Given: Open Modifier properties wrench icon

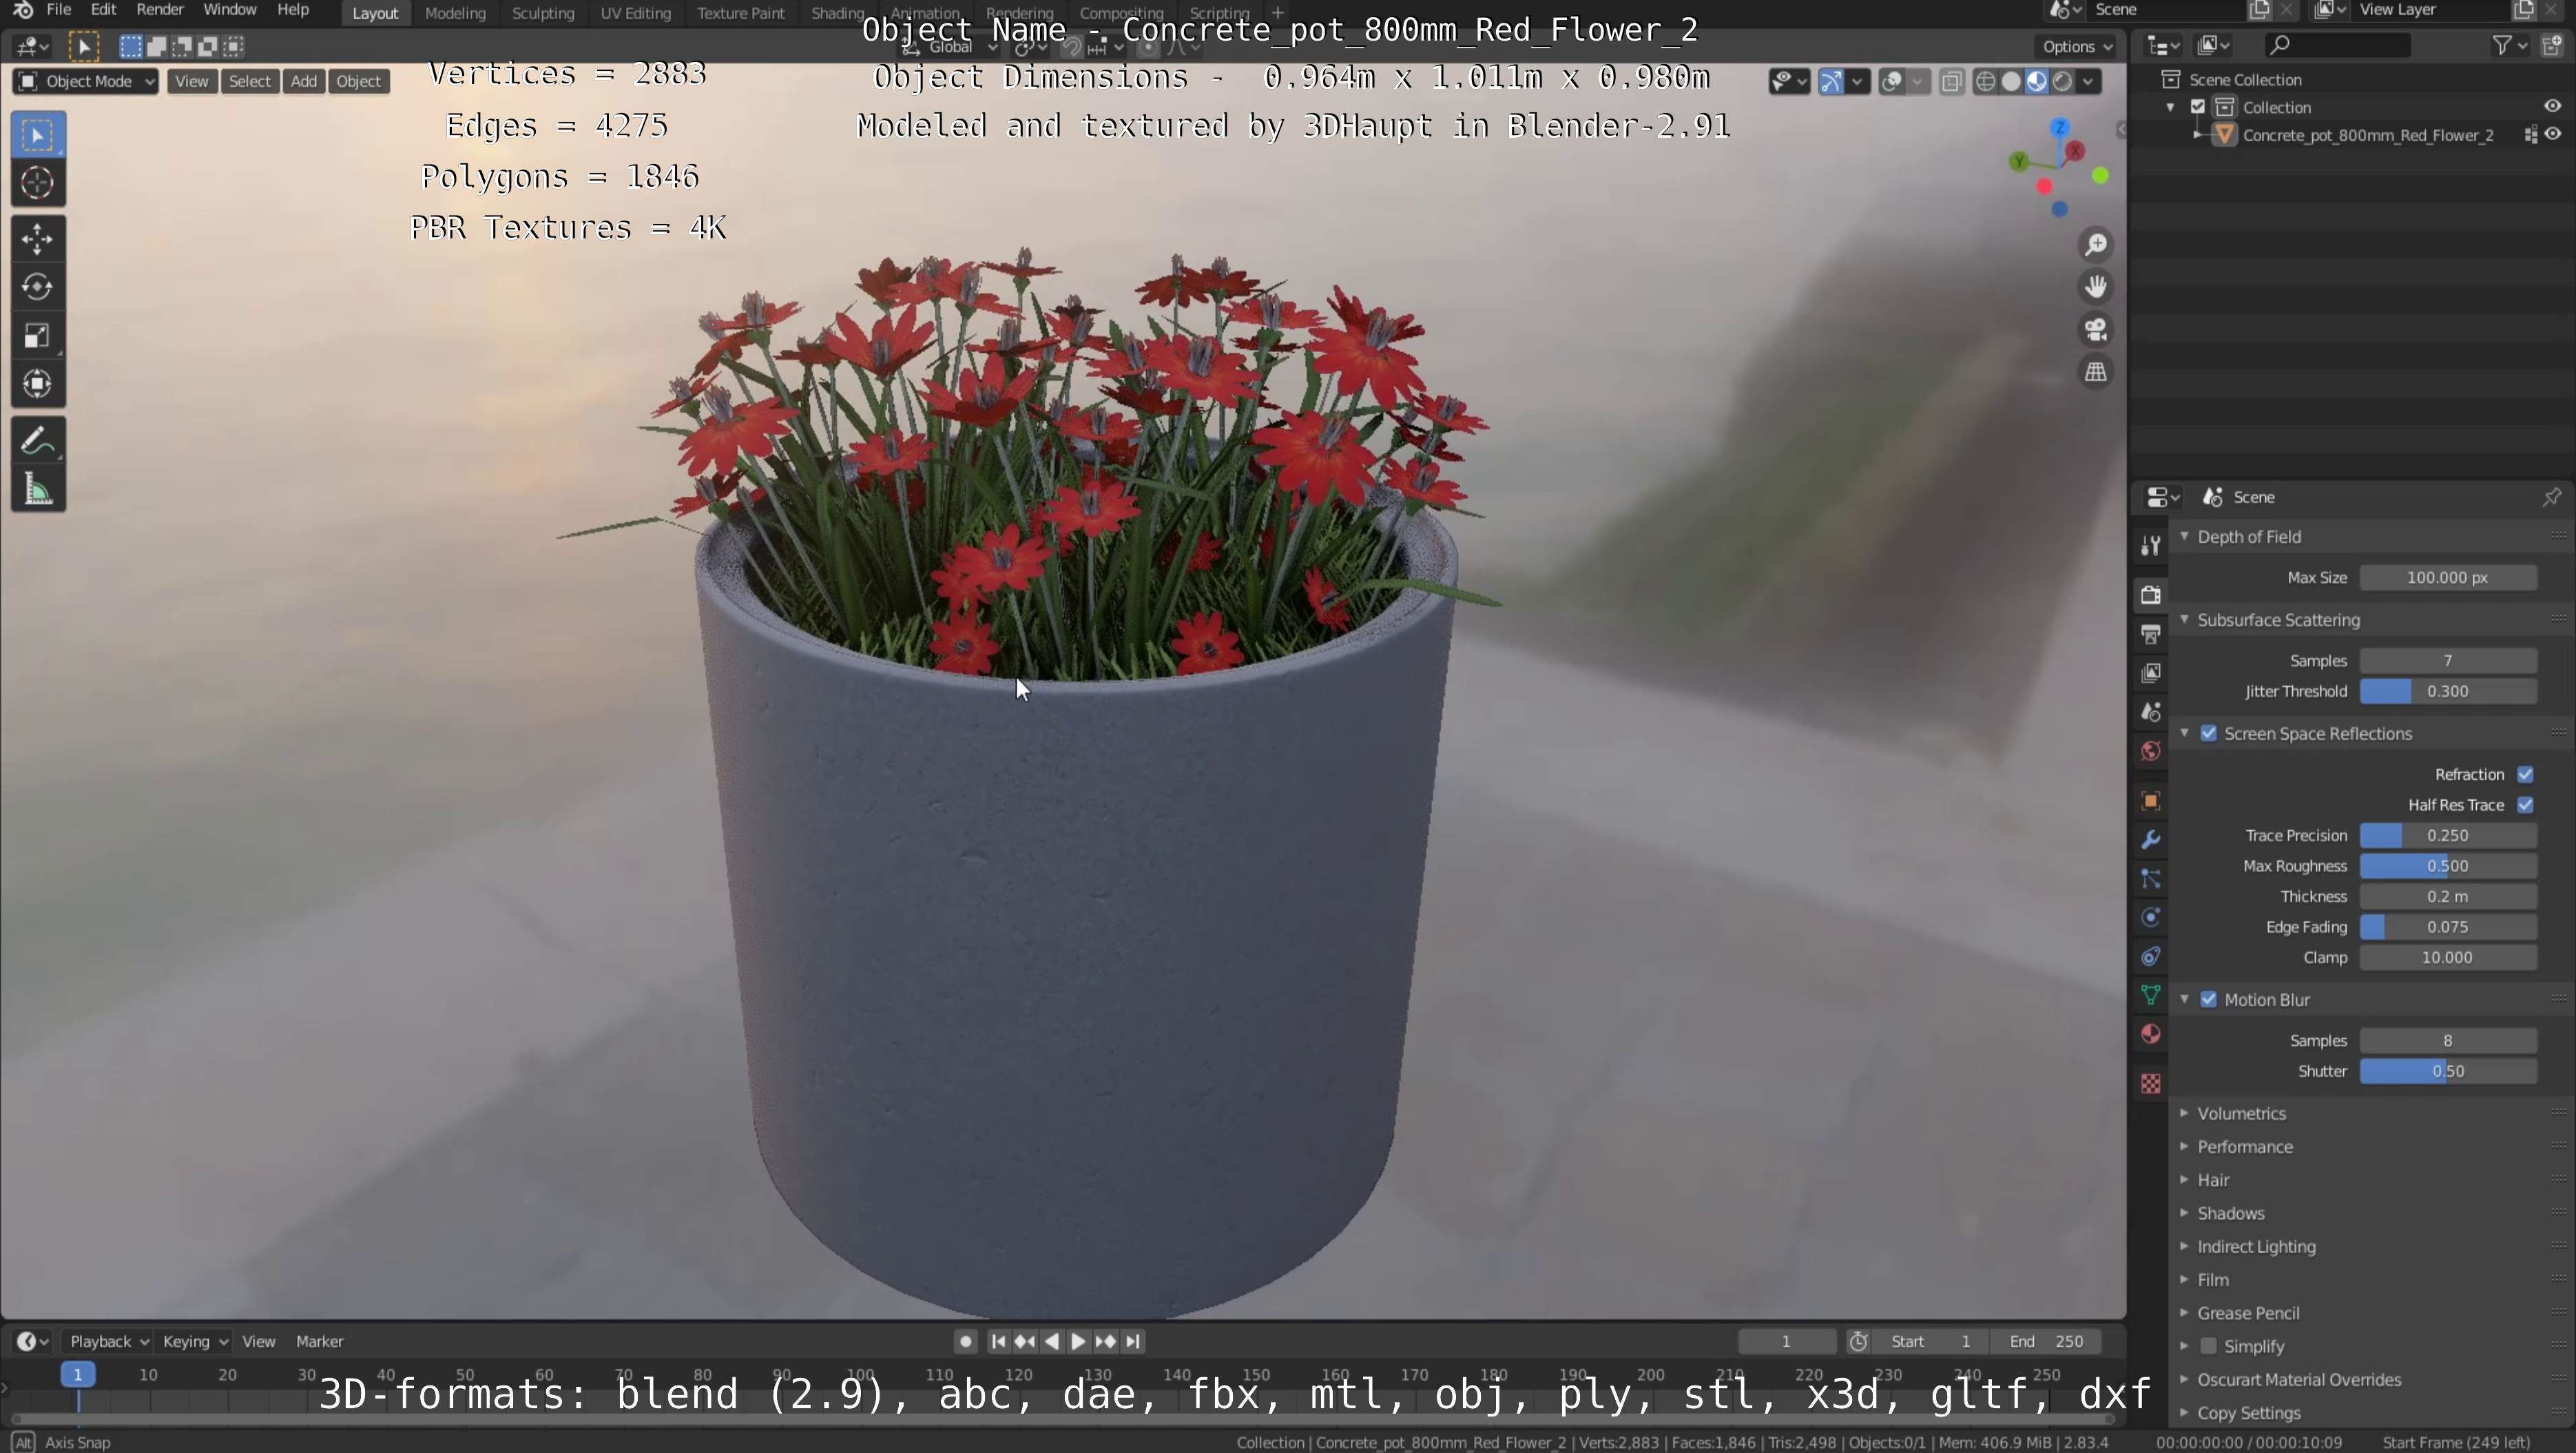Looking at the screenshot, I should tap(2150, 840).
